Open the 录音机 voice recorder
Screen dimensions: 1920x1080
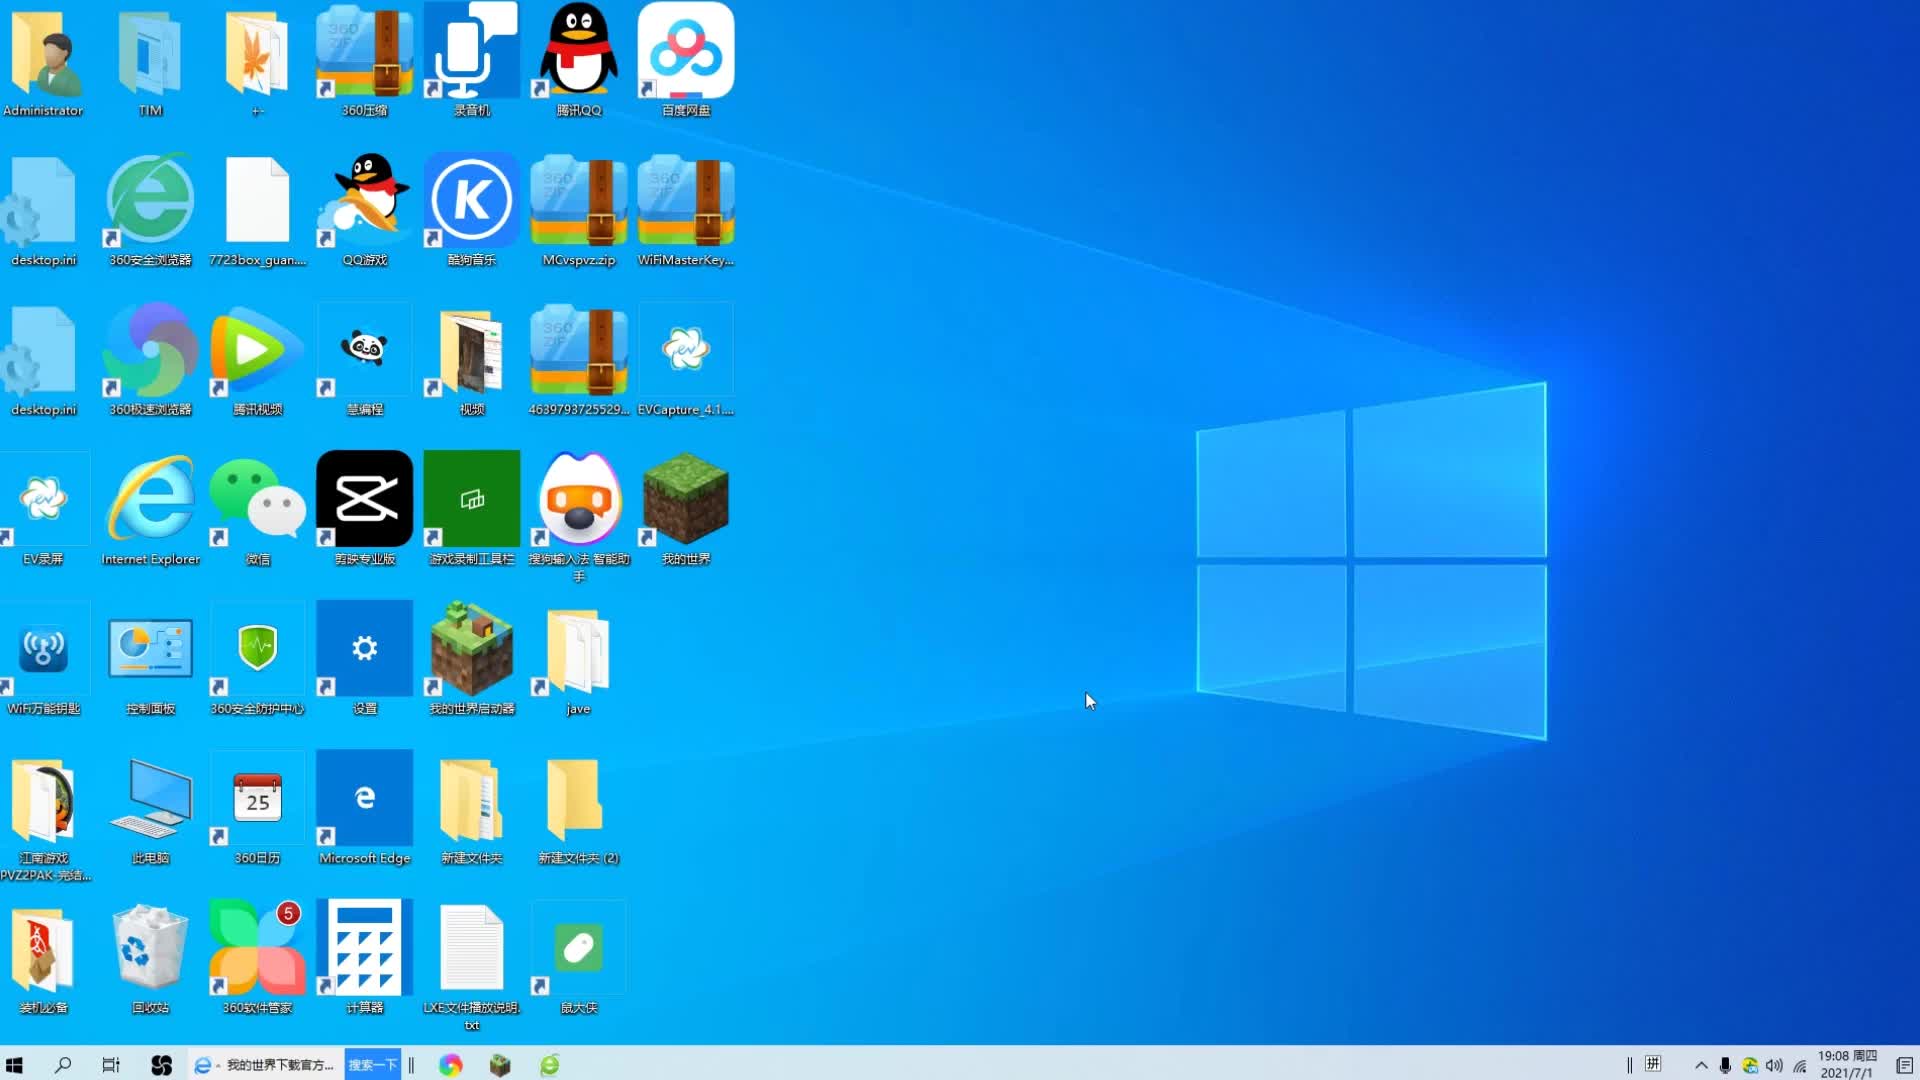(471, 60)
